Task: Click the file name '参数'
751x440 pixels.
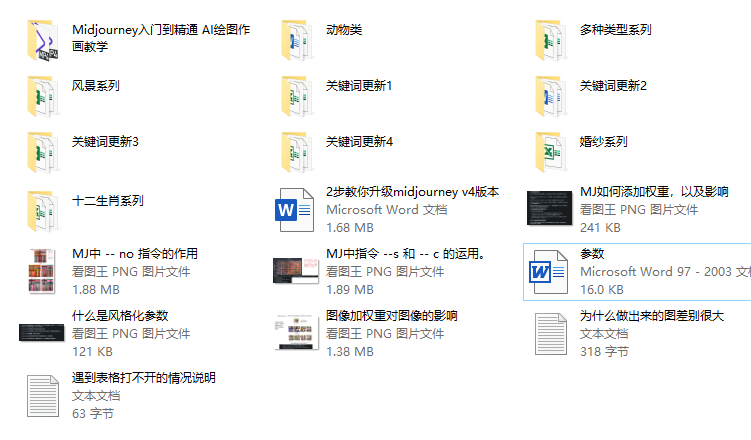Action: 592,254
